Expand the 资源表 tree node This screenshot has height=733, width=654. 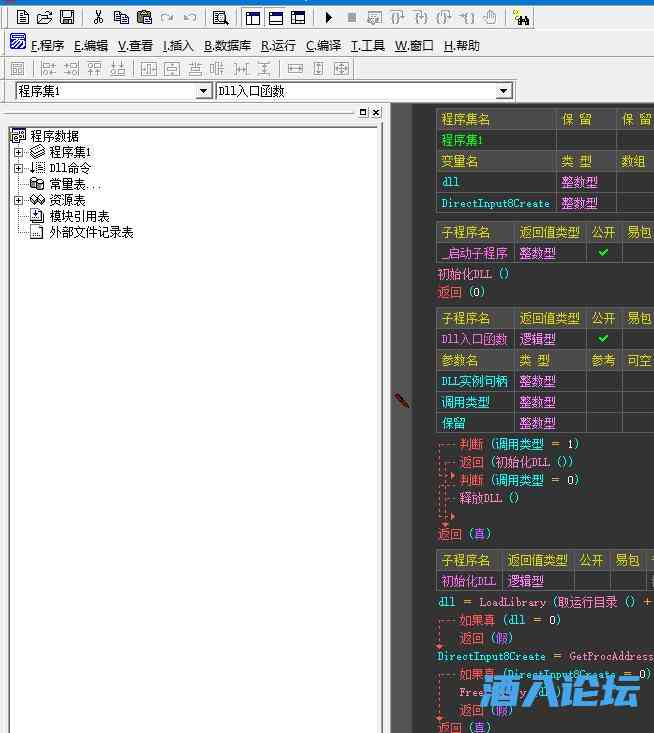18,201
